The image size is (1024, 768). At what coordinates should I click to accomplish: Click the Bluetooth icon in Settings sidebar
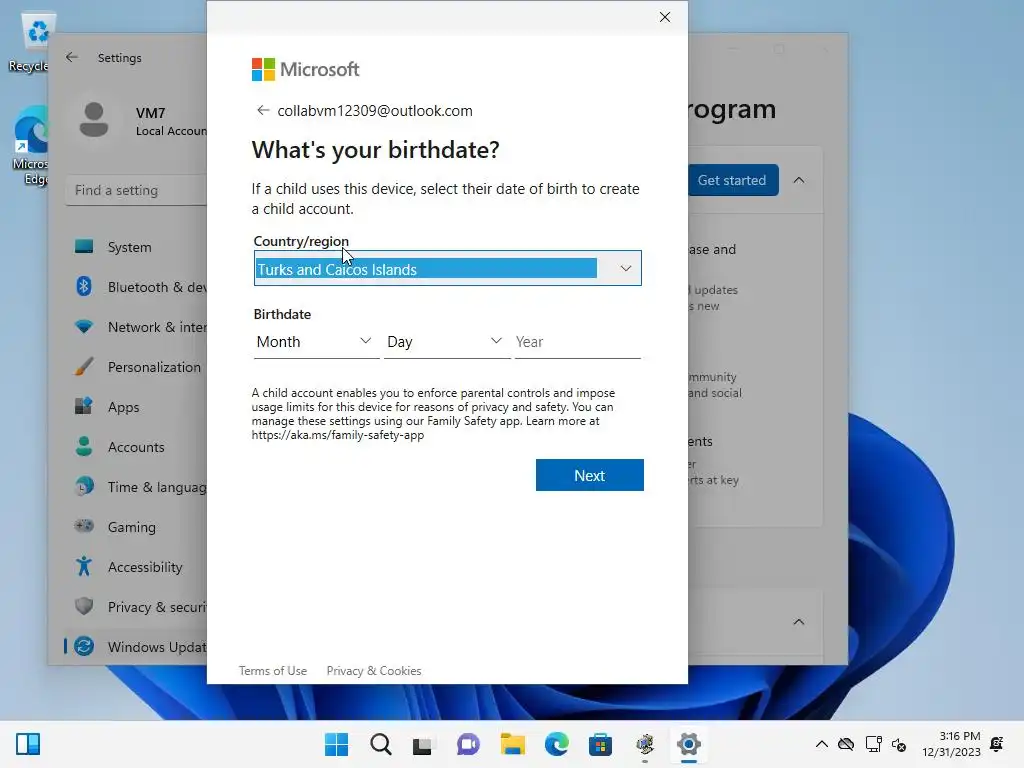[84, 286]
